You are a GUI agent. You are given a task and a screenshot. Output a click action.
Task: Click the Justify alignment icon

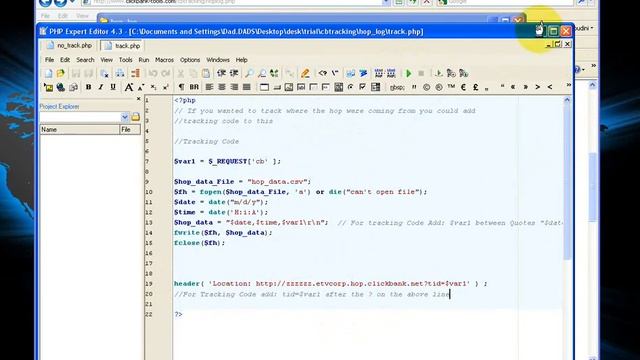pyautogui.click(x=247, y=87)
